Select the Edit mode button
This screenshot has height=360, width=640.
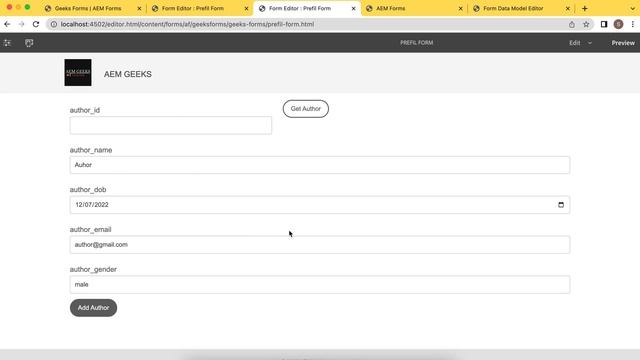[x=575, y=43]
